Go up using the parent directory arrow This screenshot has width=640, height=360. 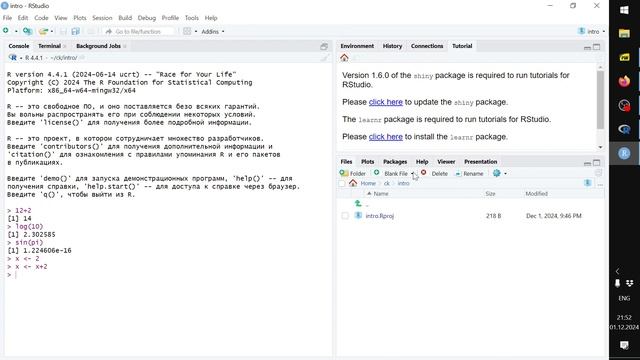[x=359, y=203]
